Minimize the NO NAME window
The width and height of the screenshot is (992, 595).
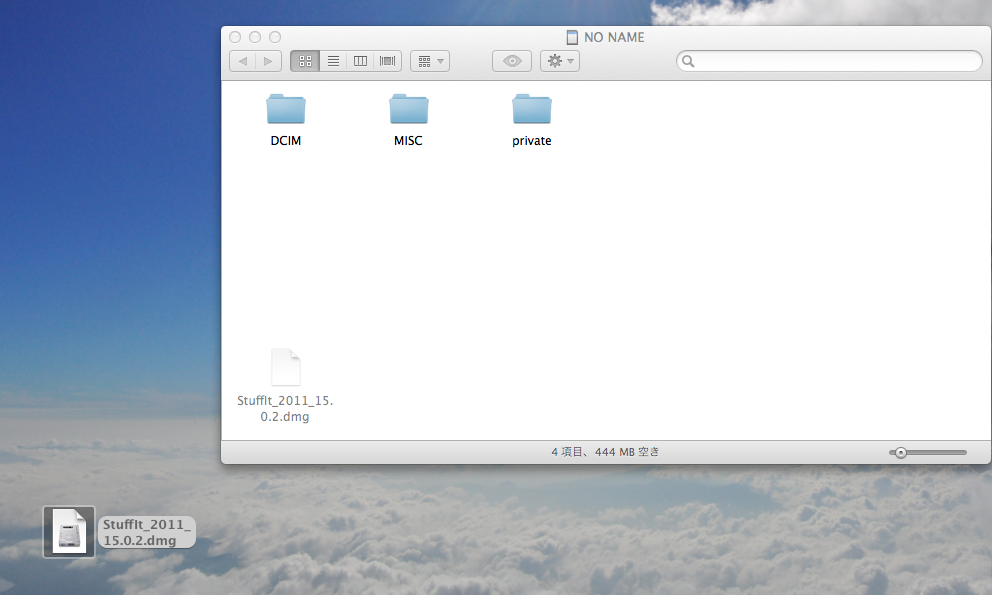tap(255, 37)
